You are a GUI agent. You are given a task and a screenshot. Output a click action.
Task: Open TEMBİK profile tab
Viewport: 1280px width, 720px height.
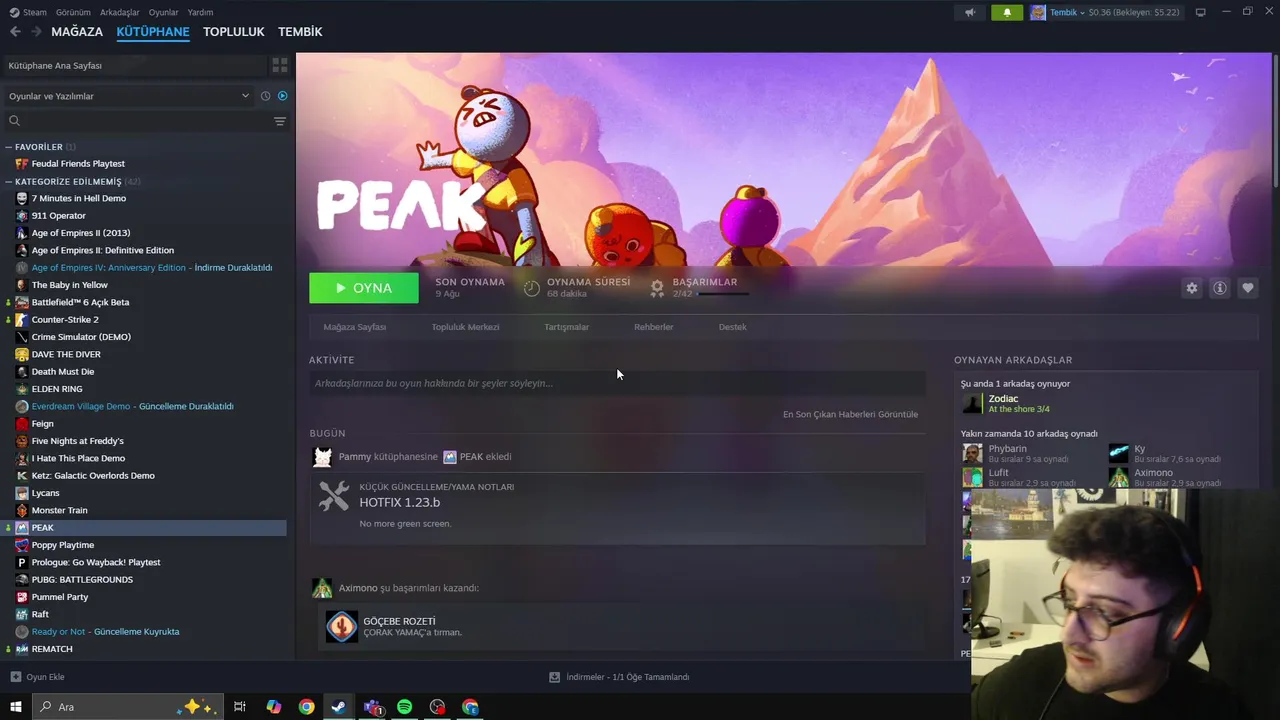(300, 32)
